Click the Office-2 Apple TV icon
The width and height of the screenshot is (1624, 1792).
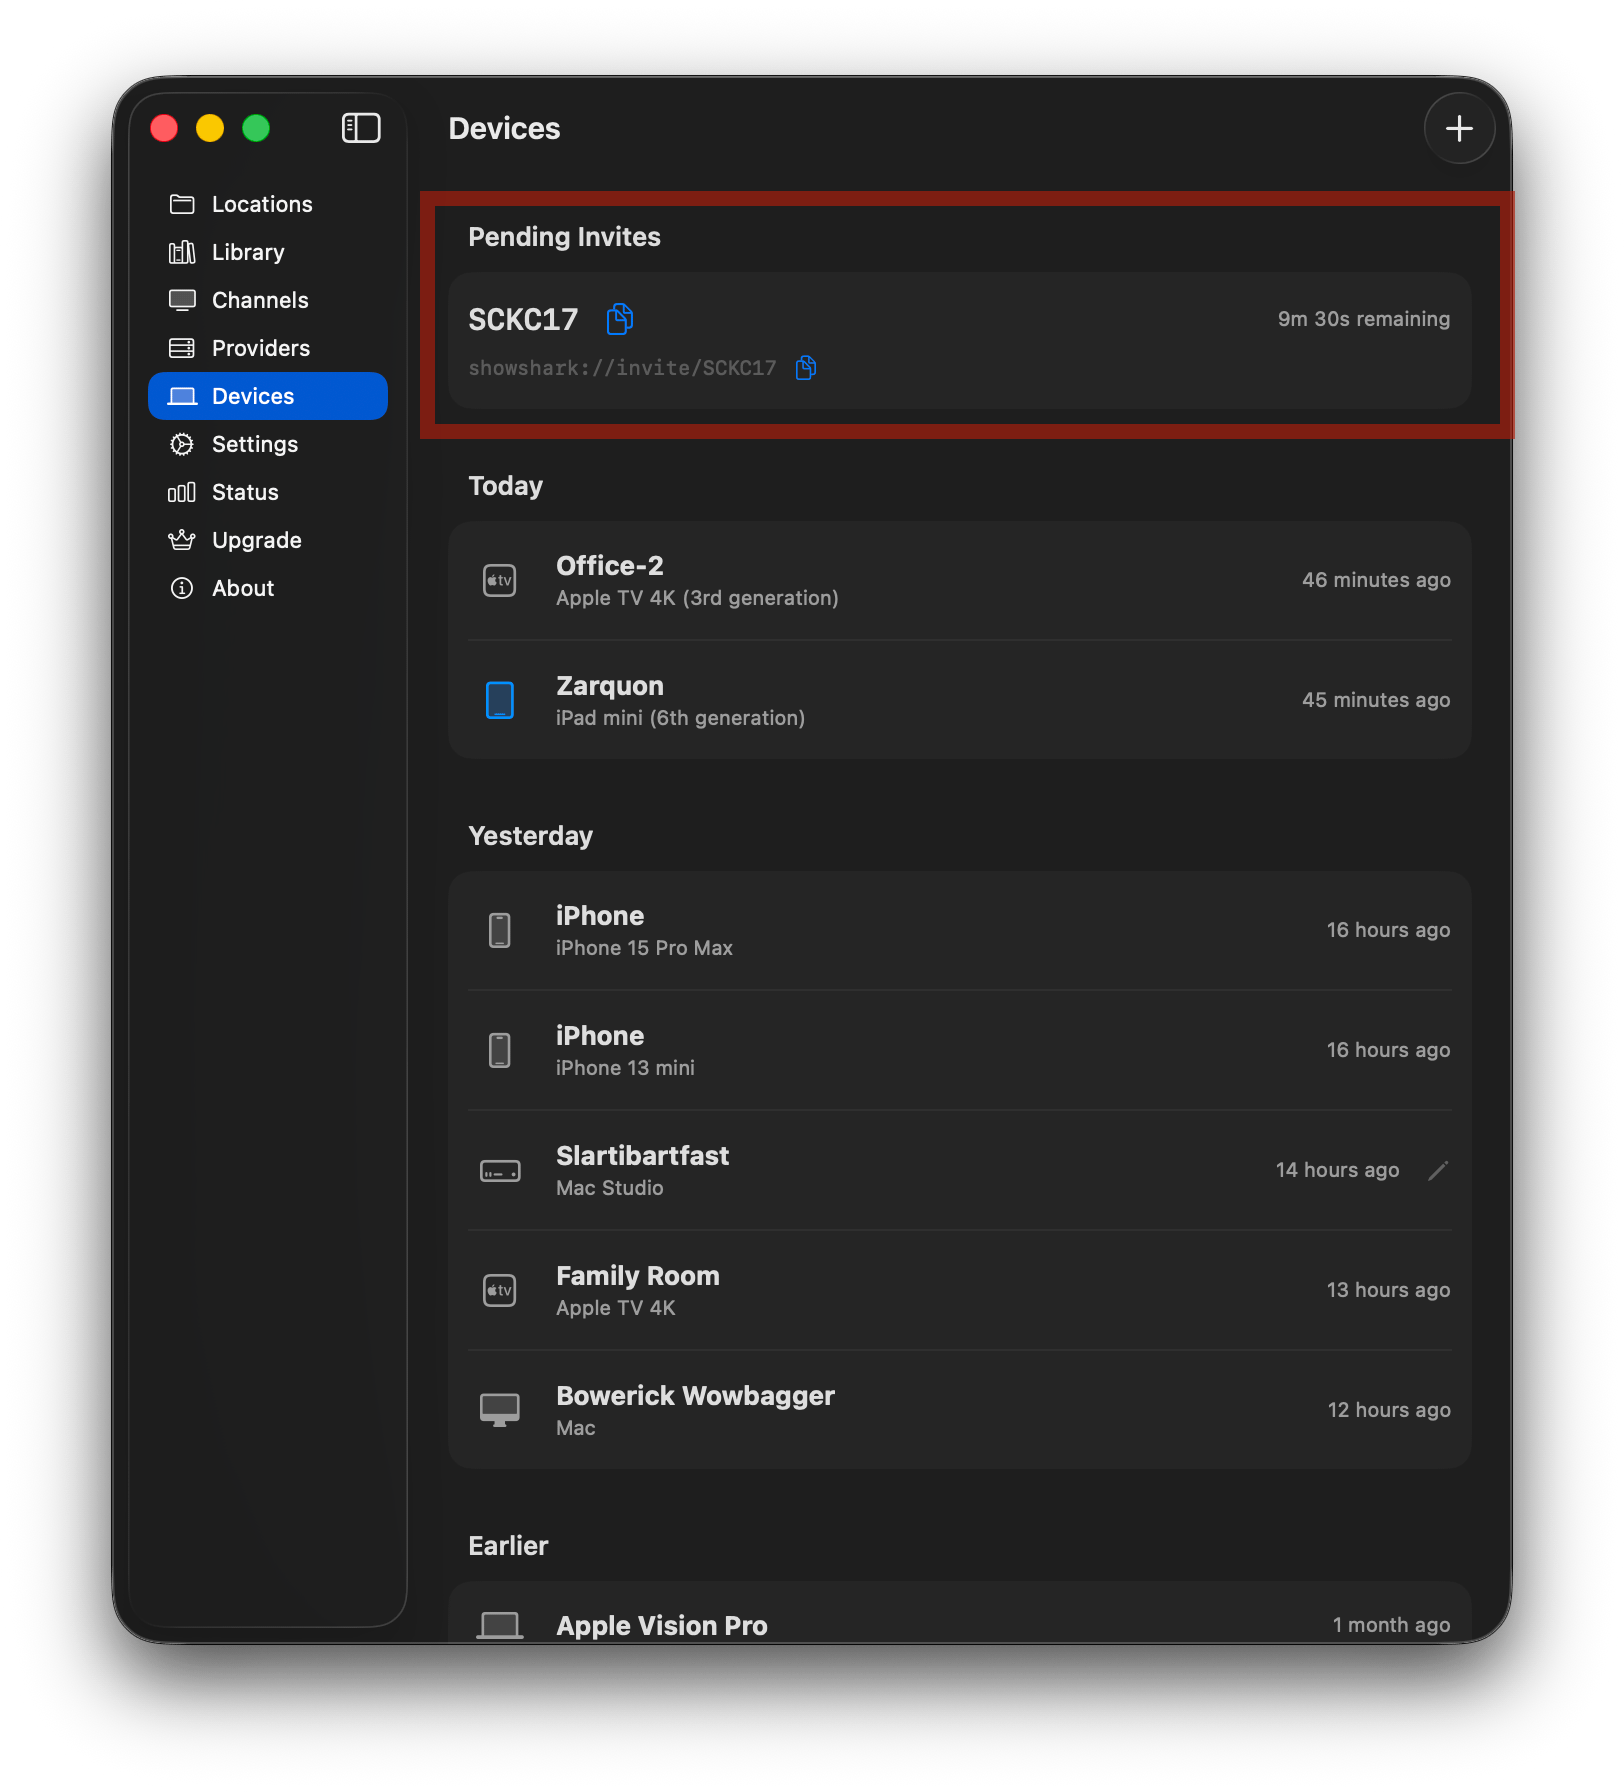pyautogui.click(x=500, y=580)
